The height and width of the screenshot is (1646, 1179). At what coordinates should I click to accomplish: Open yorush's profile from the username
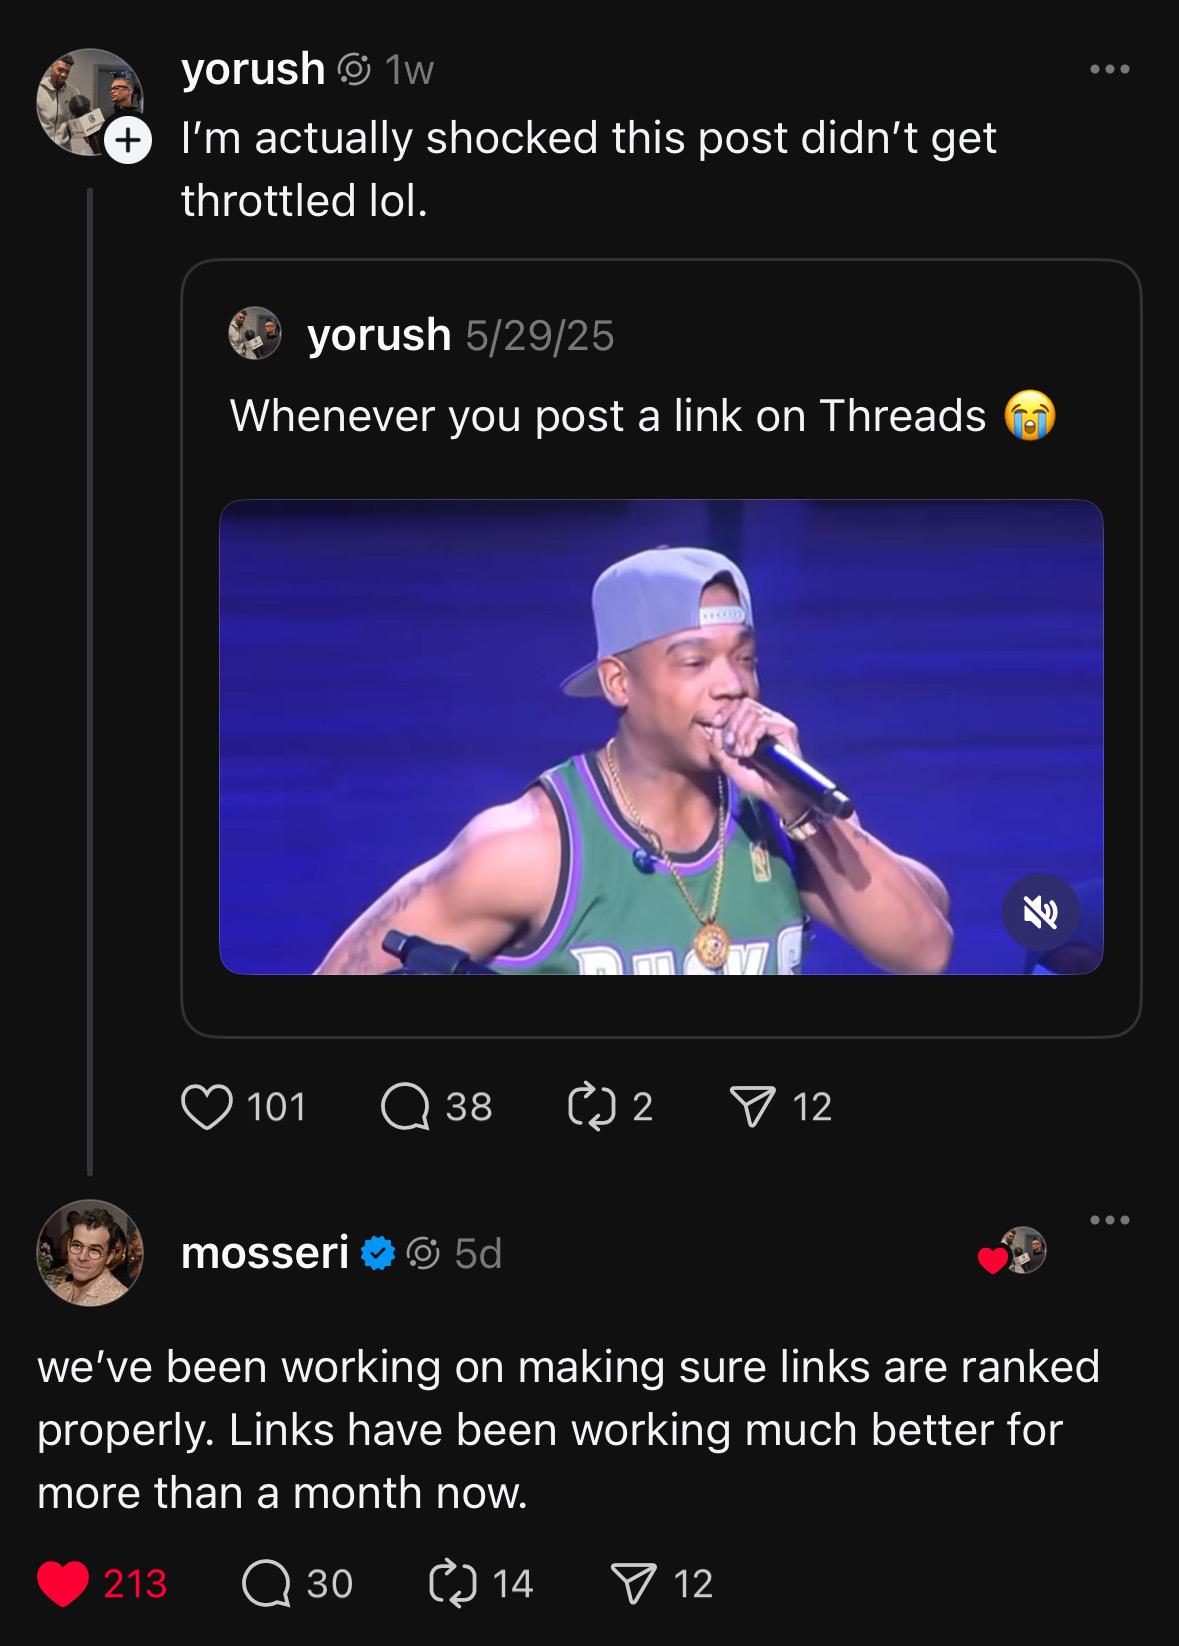pos(253,69)
